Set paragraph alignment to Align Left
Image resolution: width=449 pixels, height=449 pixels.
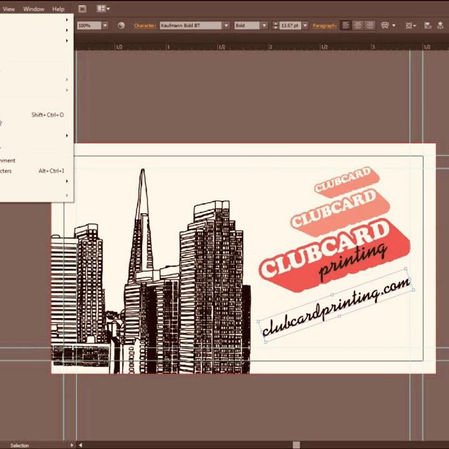pos(346,26)
